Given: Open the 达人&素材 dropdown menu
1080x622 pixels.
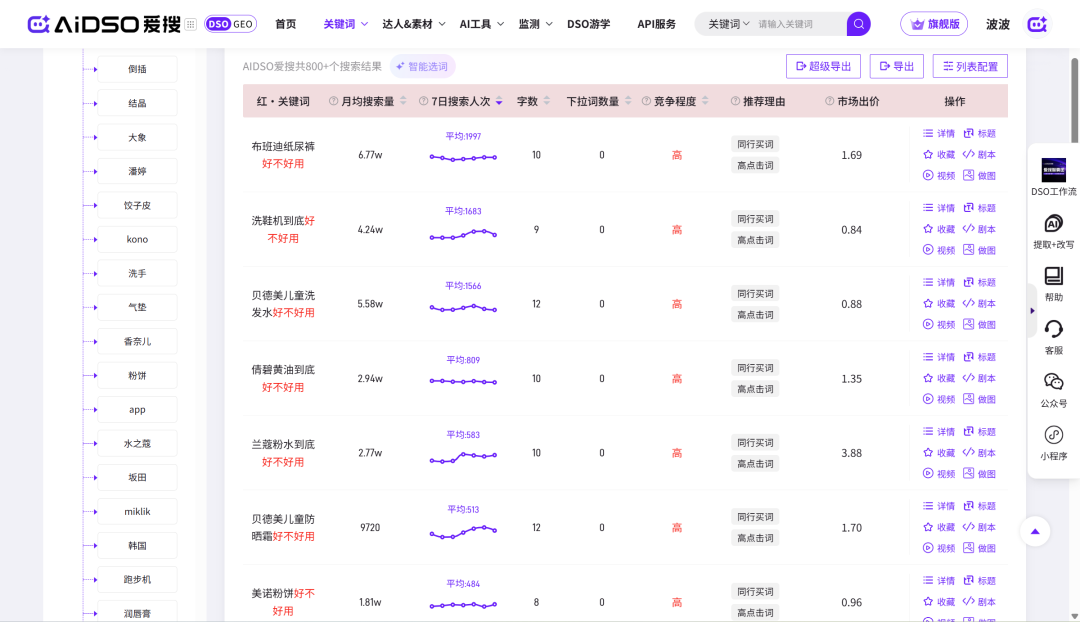Looking at the screenshot, I should (413, 24).
